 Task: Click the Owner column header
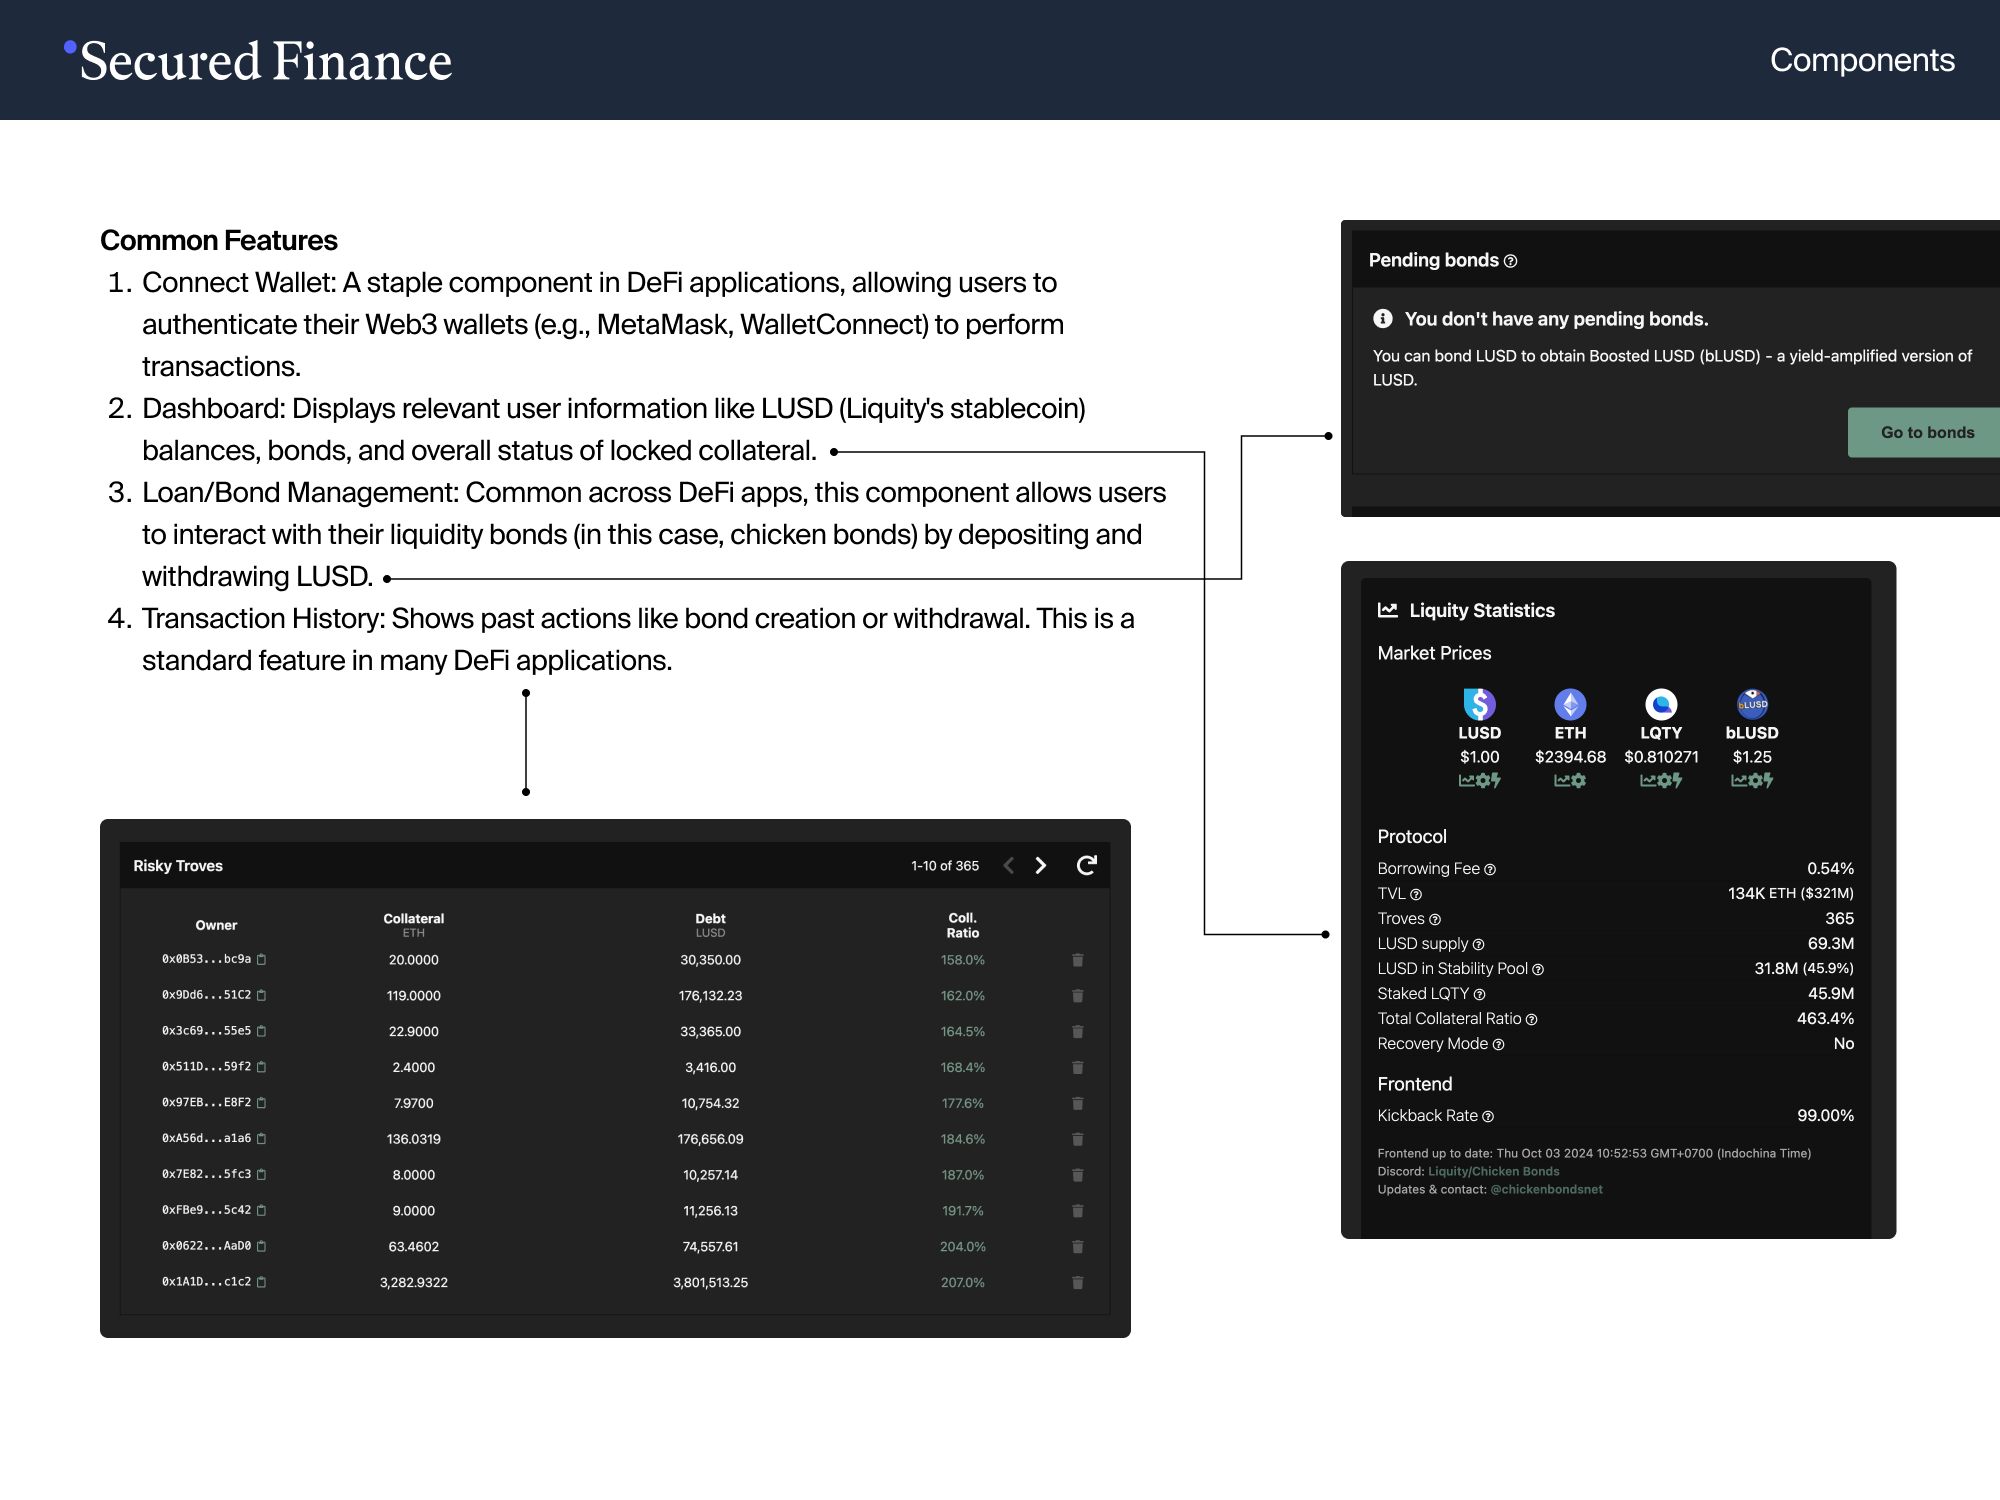[x=216, y=926]
